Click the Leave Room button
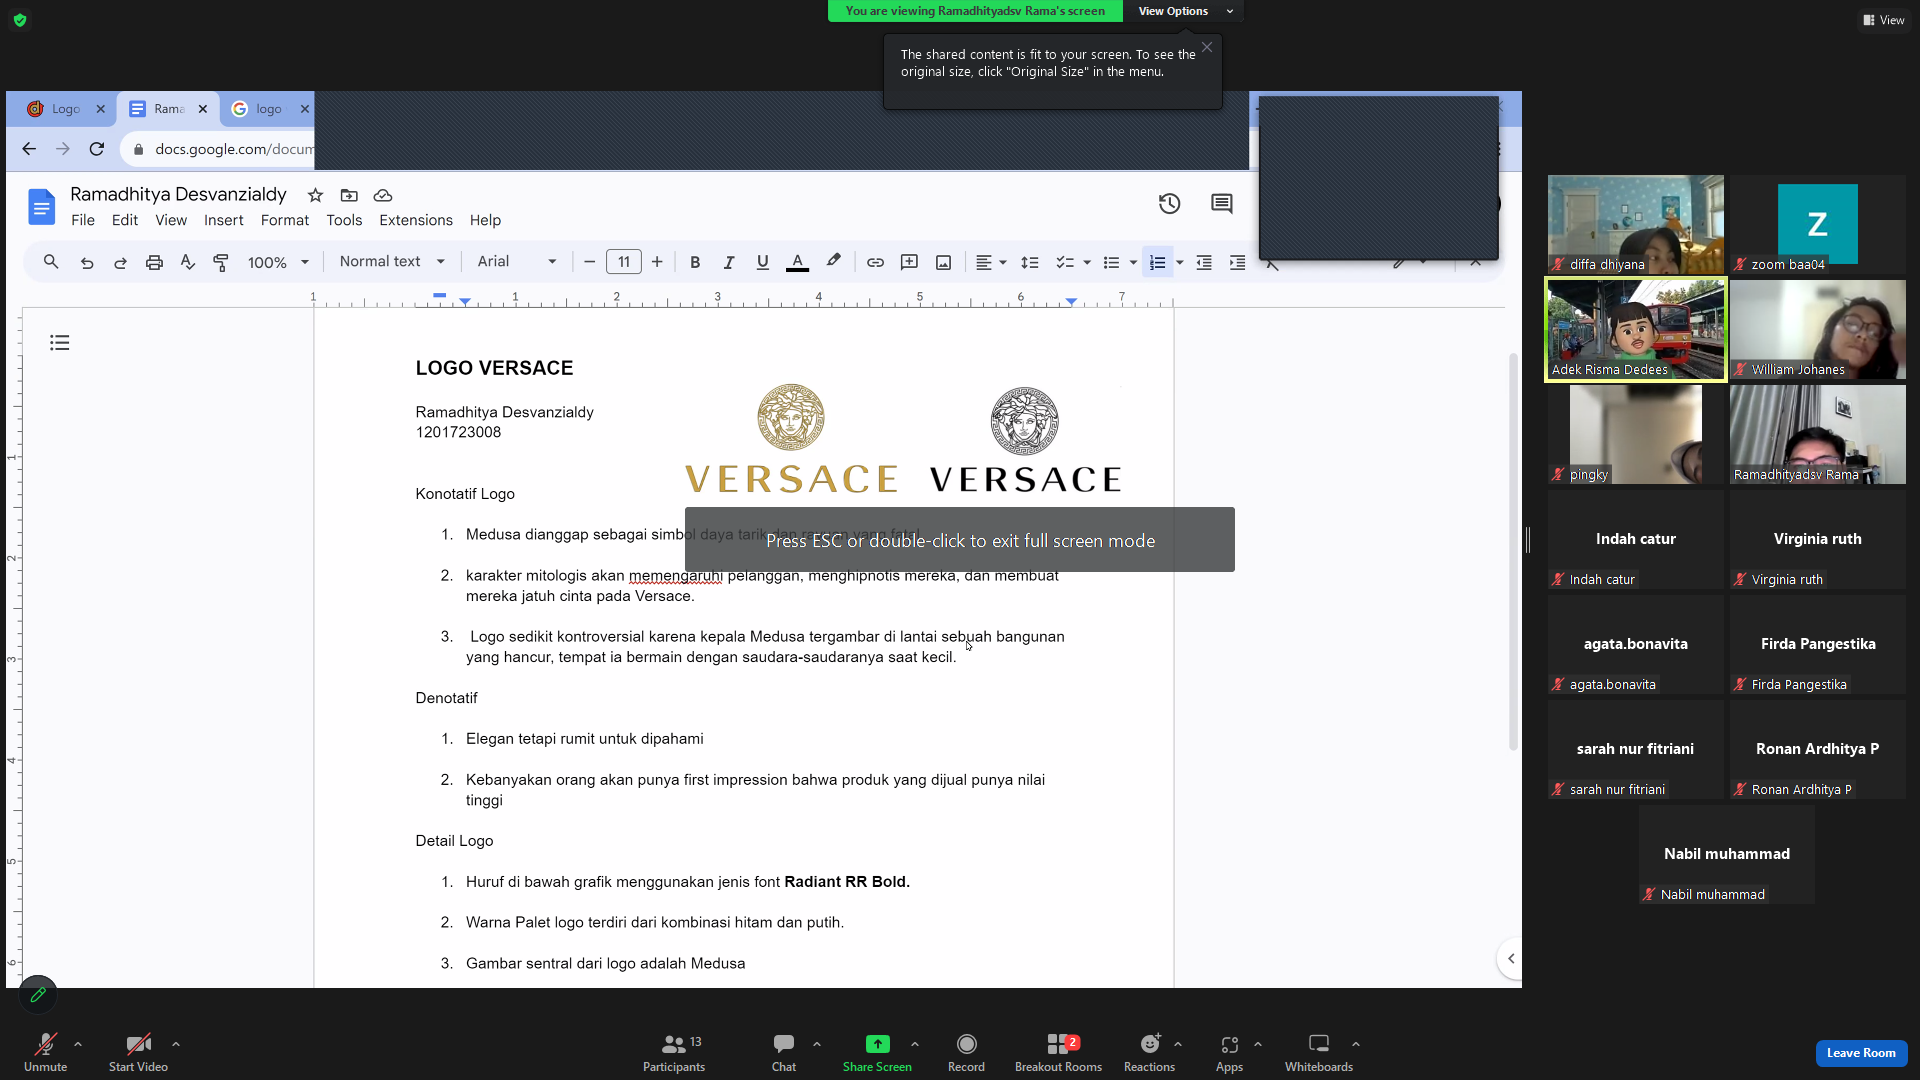 [x=1861, y=1053]
